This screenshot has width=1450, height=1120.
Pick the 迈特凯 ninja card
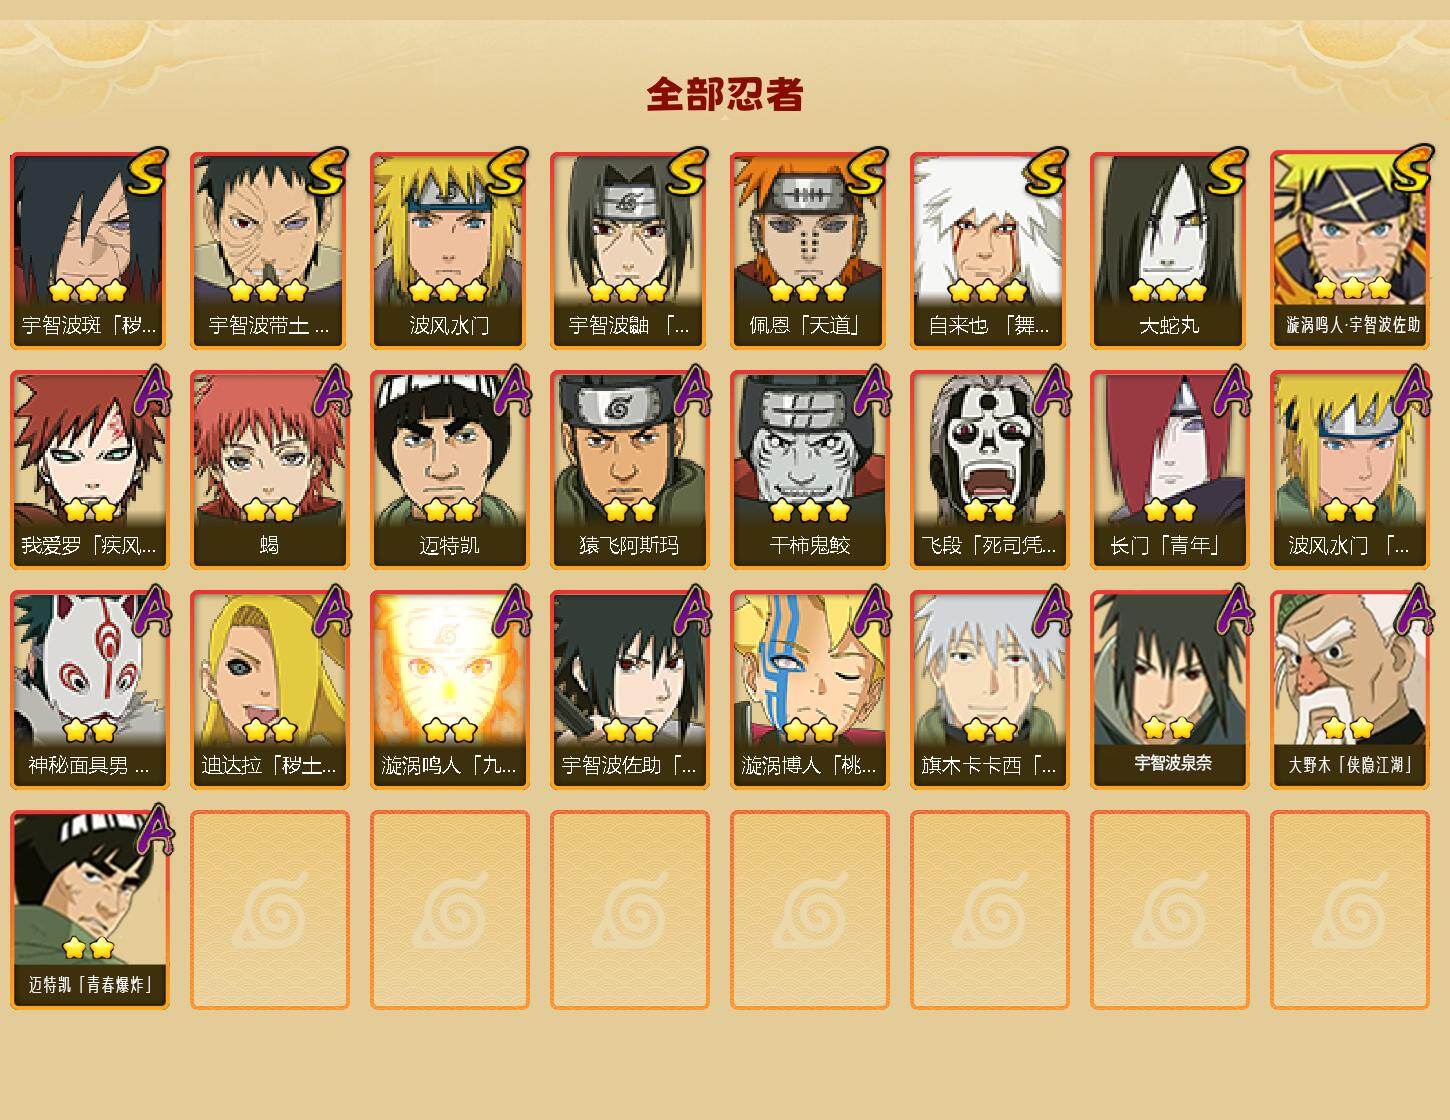[x=449, y=470]
